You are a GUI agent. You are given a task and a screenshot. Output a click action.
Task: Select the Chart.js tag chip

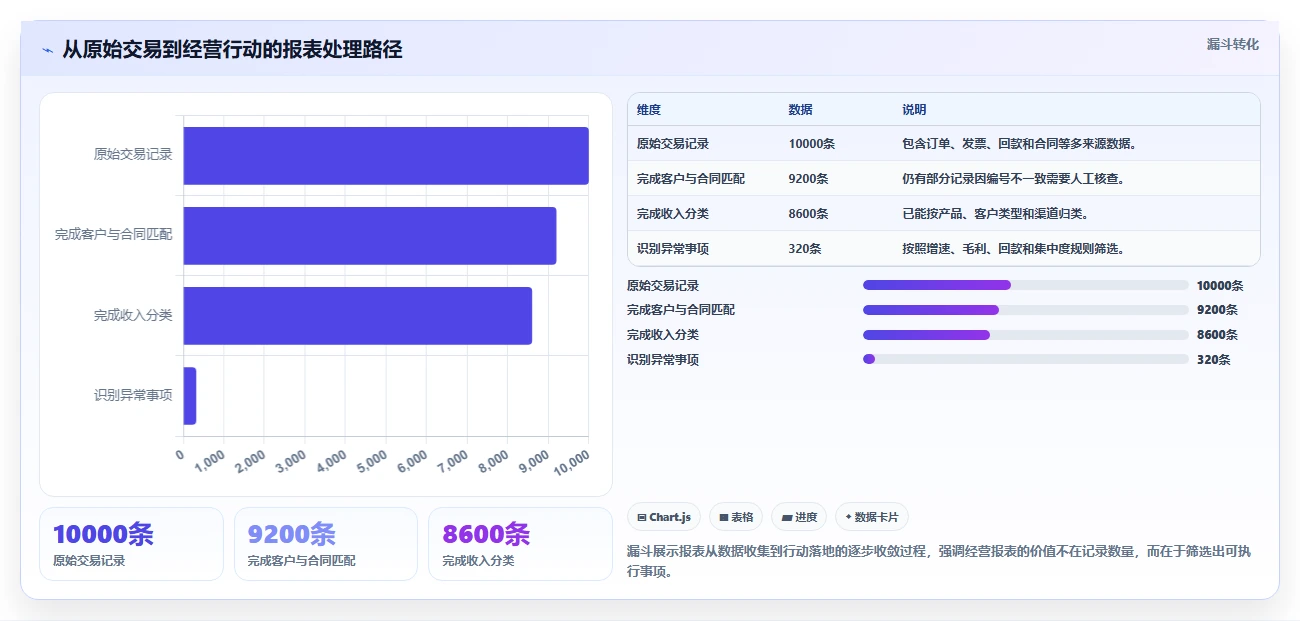[x=664, y=517]
